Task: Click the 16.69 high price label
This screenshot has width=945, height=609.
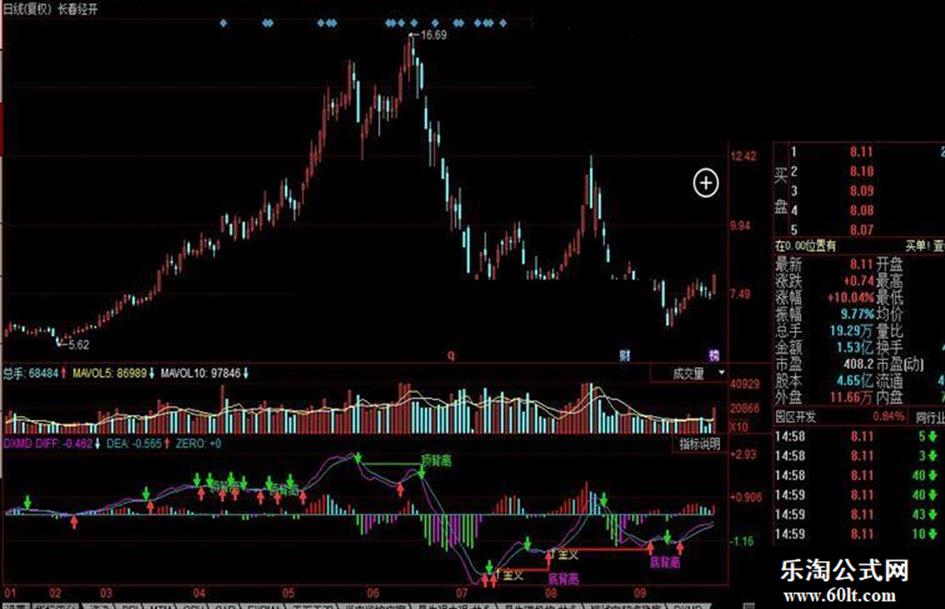Action: coord(433,35)
